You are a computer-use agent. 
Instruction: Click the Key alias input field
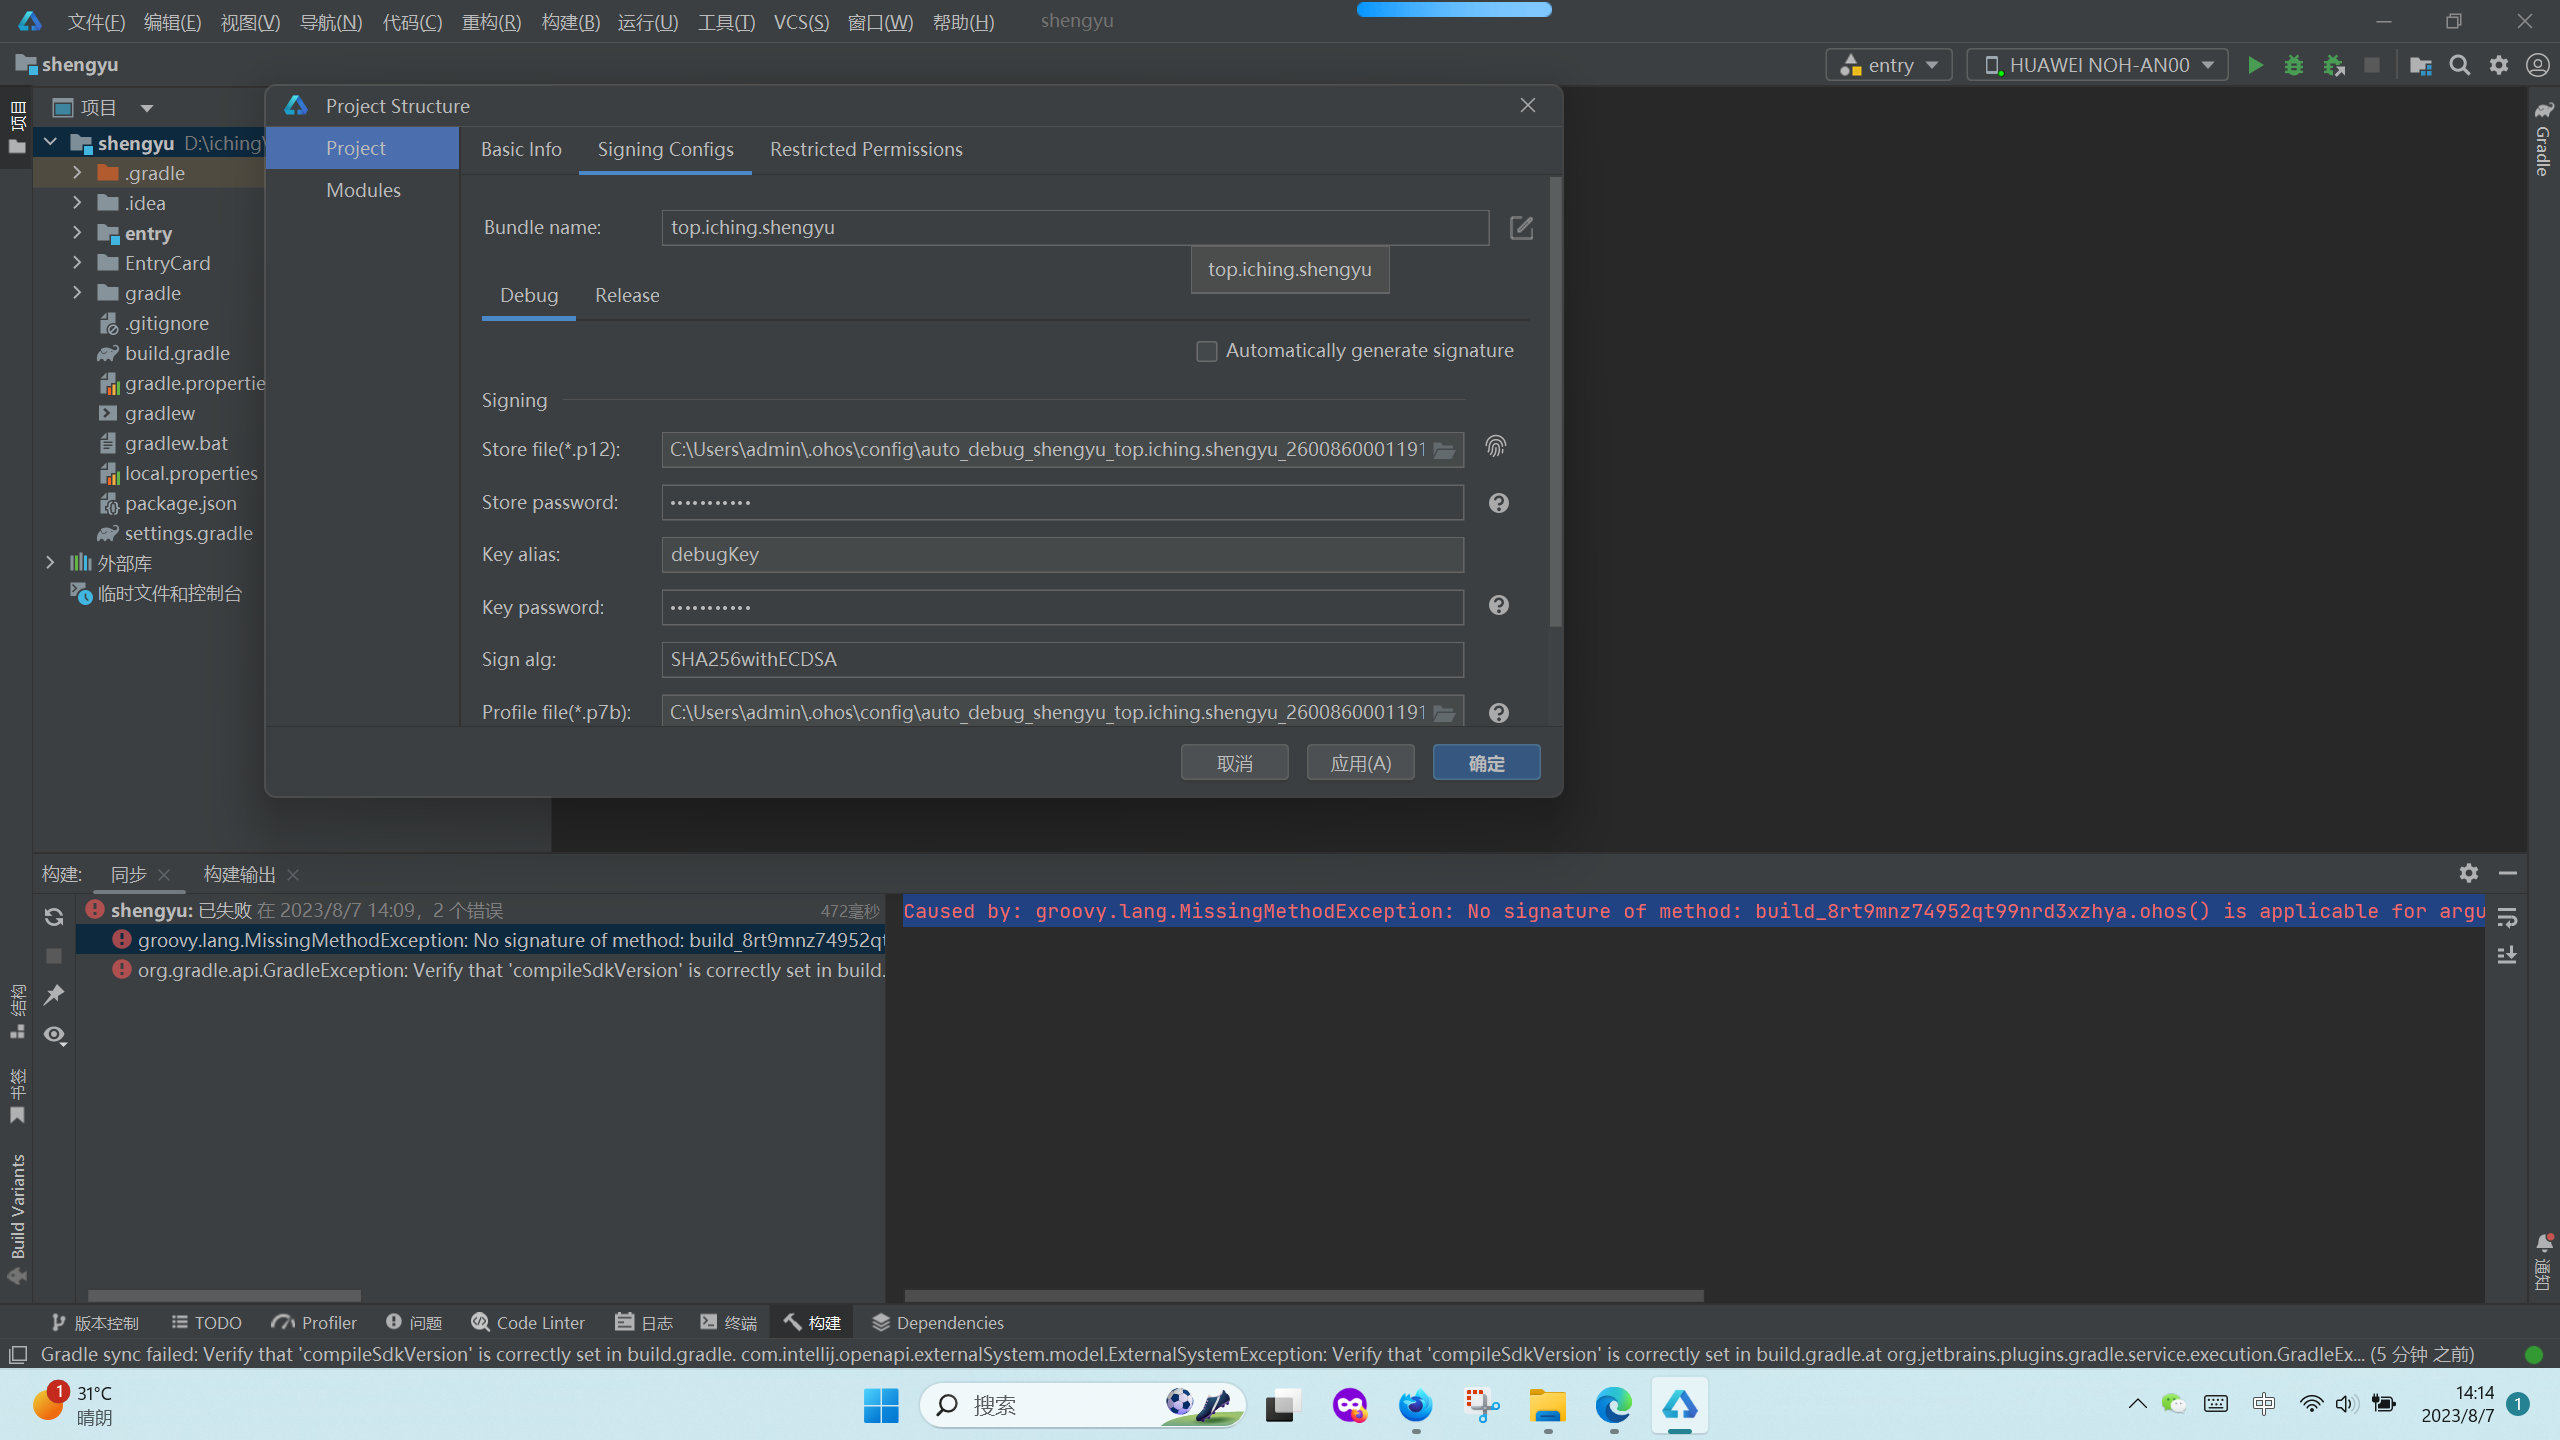(1063, 555)
